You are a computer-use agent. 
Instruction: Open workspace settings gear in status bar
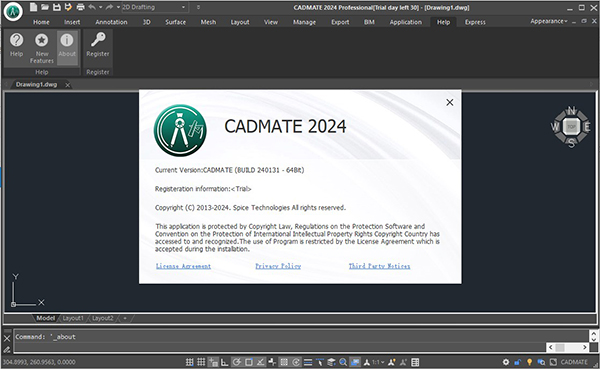(506, 362)
